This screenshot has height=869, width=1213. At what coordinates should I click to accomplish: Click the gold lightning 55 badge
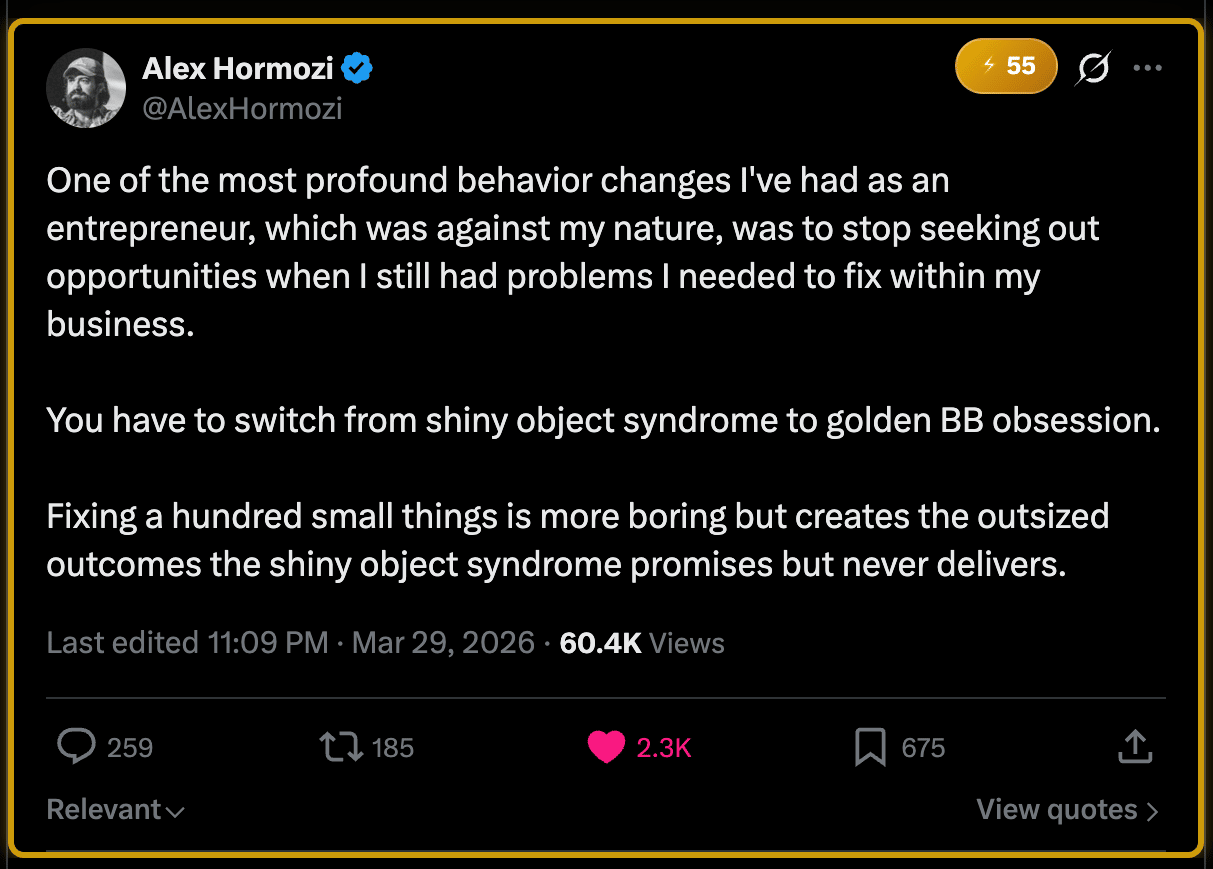(x=1006, y=66)
